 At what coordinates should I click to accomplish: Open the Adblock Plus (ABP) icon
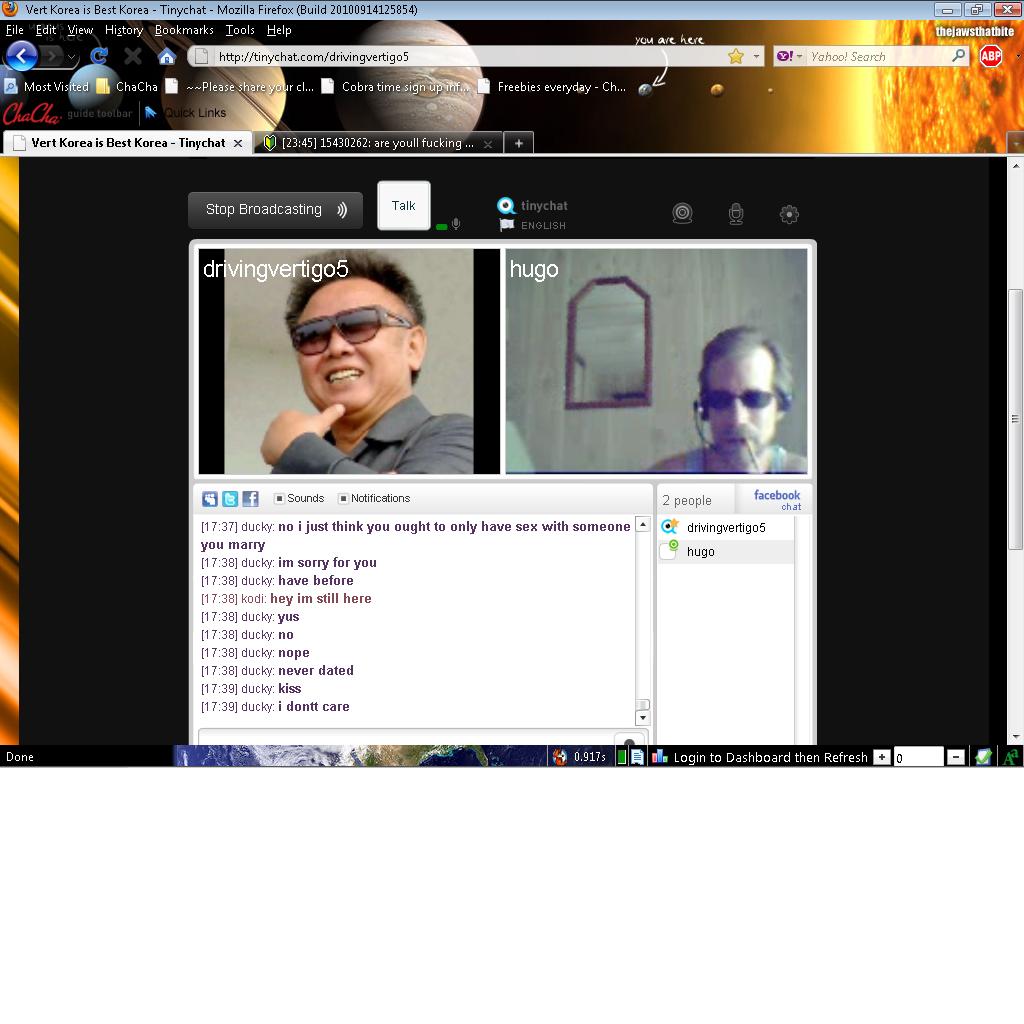[991, 56]
